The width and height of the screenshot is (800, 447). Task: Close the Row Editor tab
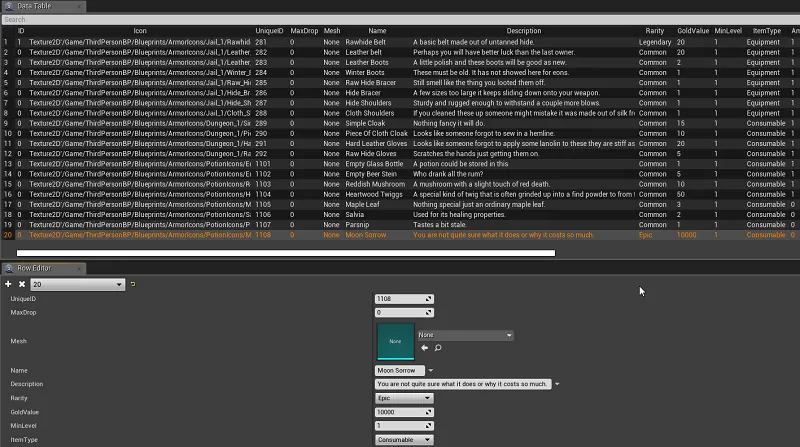79,268
